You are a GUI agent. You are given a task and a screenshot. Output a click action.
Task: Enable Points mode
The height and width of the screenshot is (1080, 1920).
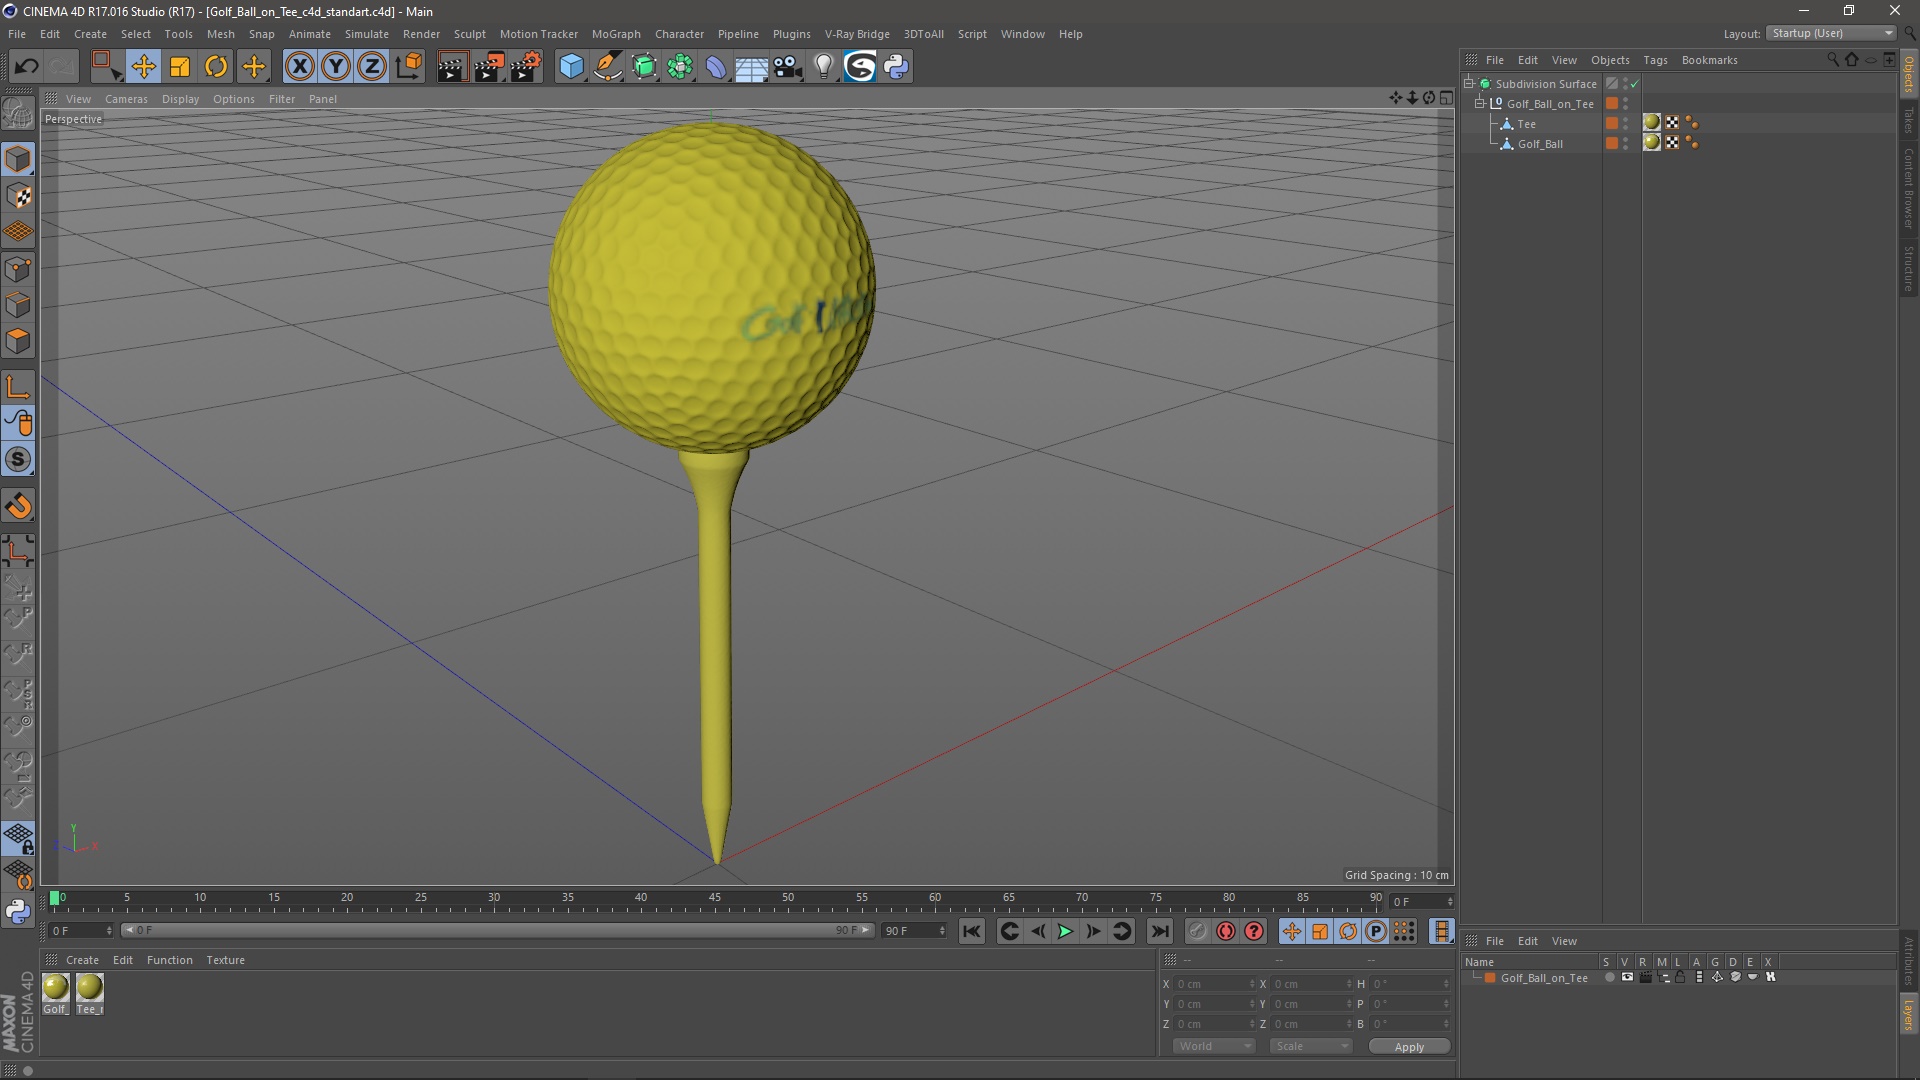tap(18, 269)
